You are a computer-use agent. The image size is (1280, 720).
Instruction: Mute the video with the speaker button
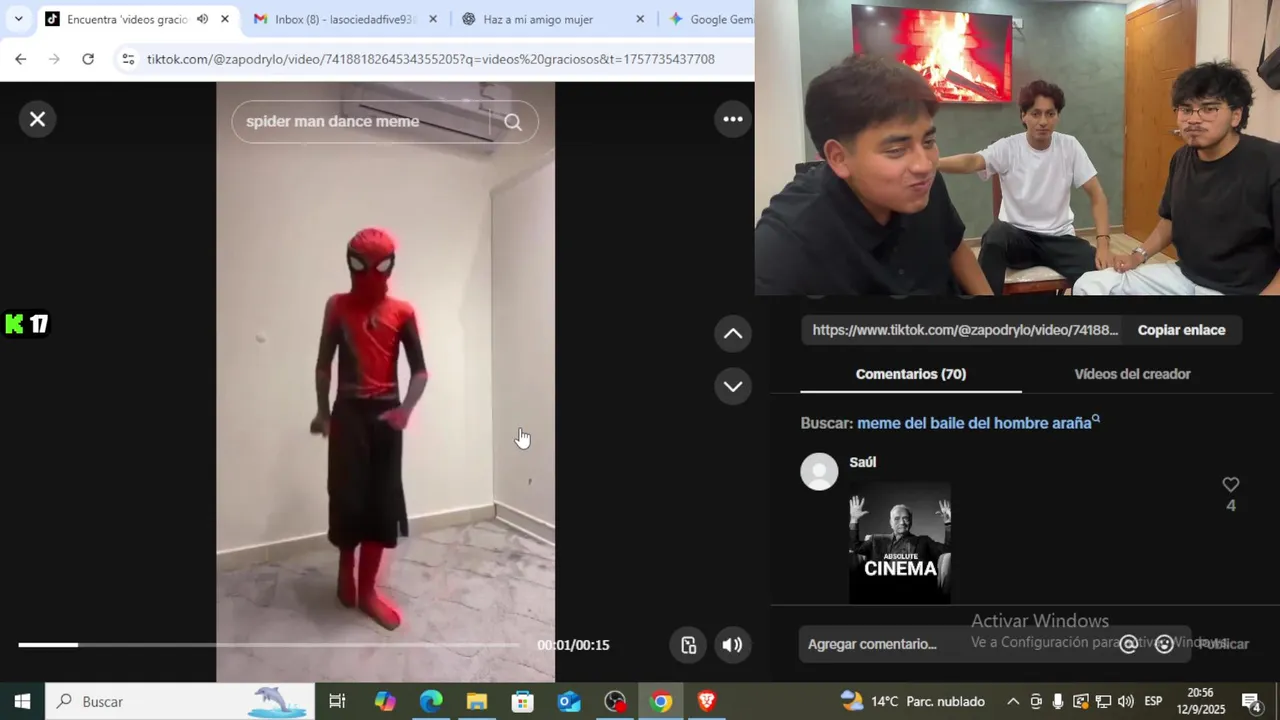(733, 645)
